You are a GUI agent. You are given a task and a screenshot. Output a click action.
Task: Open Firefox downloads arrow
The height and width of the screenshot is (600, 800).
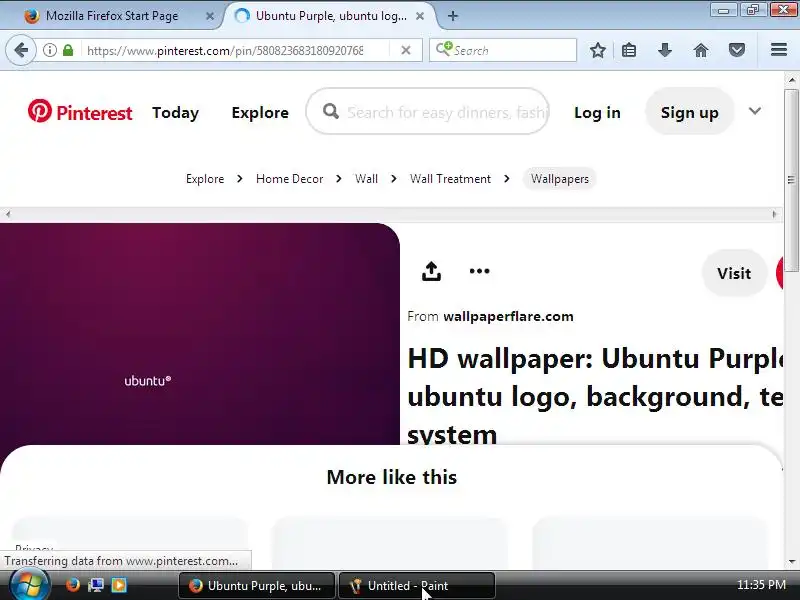665,50
